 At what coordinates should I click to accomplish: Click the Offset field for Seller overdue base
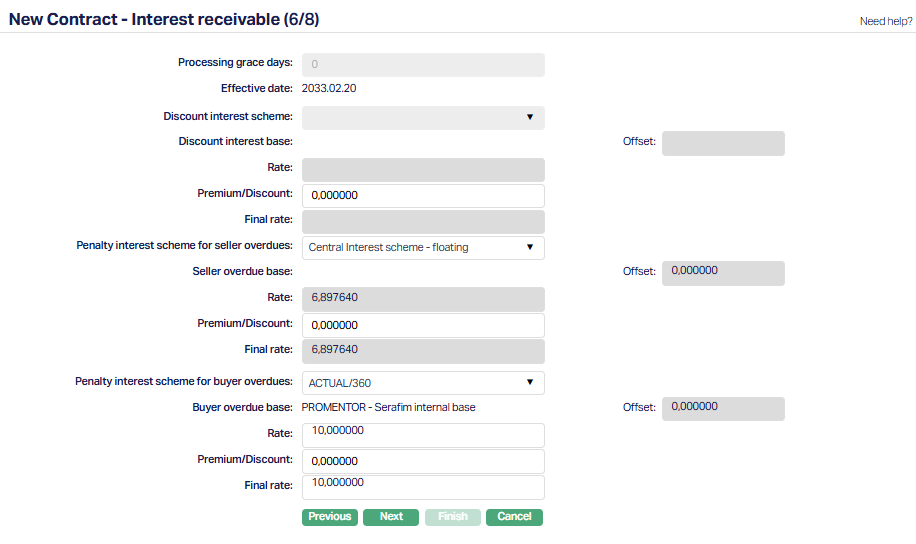click(722, 273)
